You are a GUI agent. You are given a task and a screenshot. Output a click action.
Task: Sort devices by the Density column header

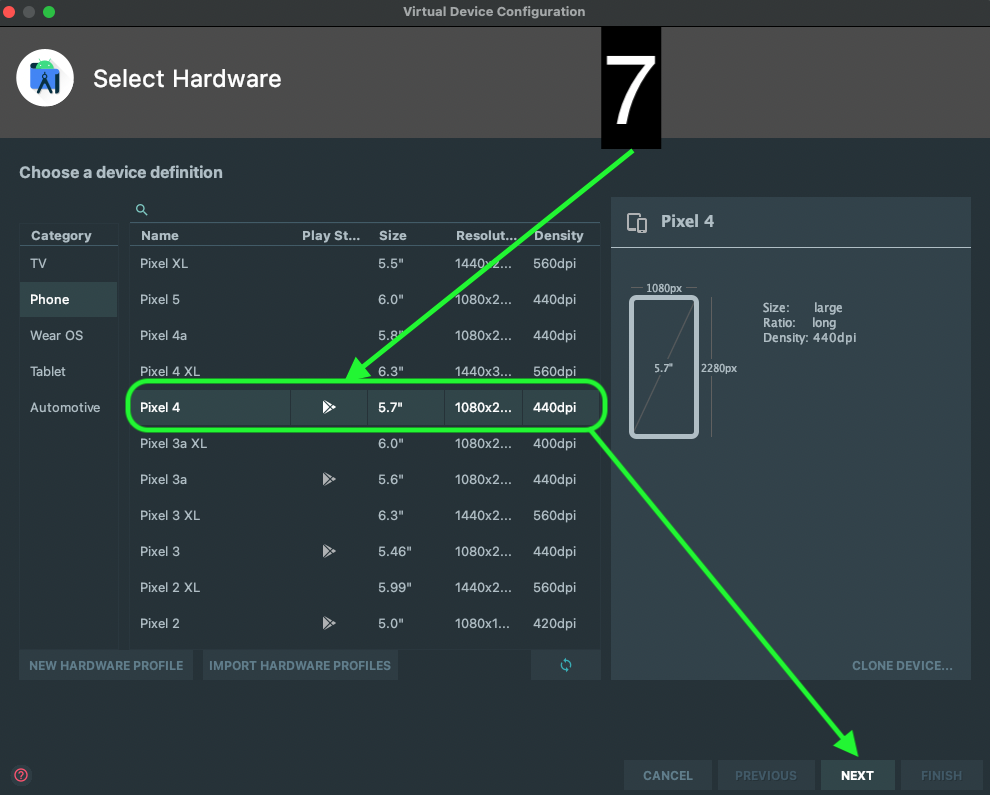pos(559,236)
